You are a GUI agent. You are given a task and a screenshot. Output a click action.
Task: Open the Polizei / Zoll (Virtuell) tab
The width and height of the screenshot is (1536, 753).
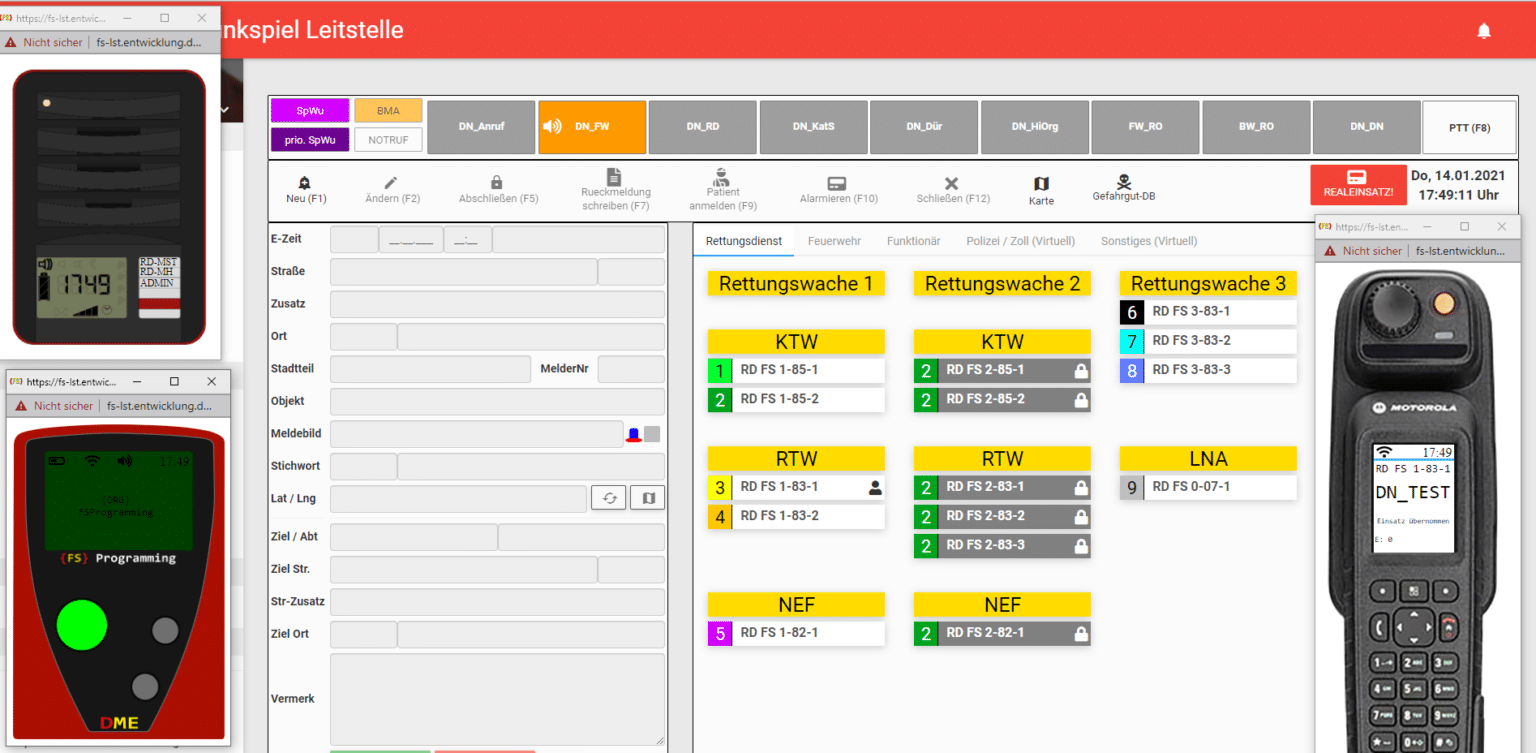(x=1020, y=241)
